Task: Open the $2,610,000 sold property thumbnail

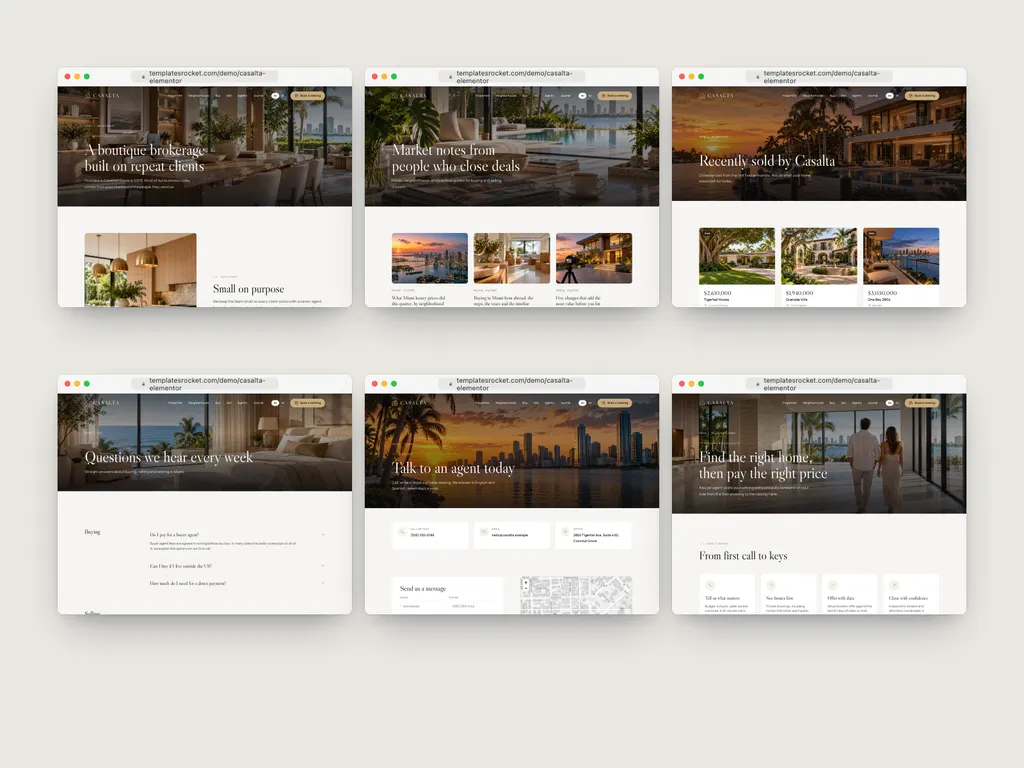Action: click(737, 255)
